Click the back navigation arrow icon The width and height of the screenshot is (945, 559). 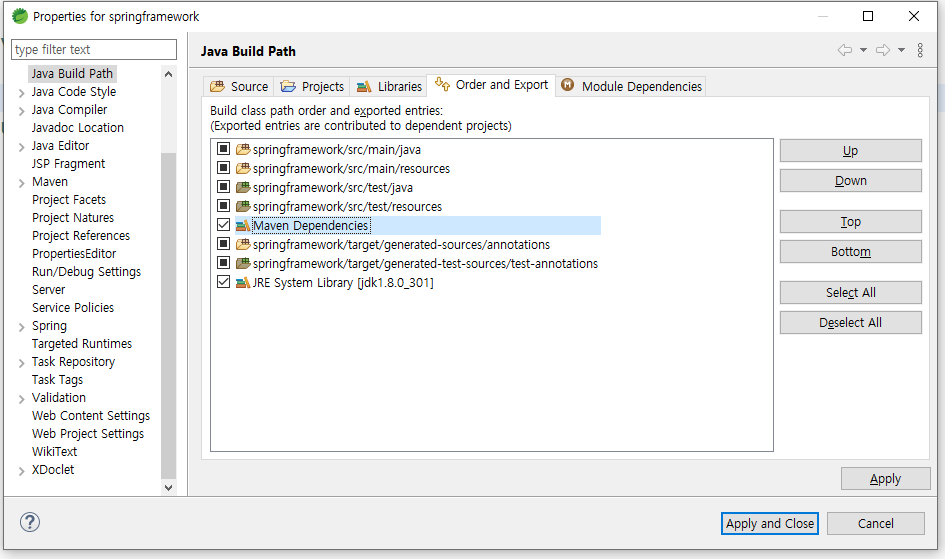(x=845, y=50)
